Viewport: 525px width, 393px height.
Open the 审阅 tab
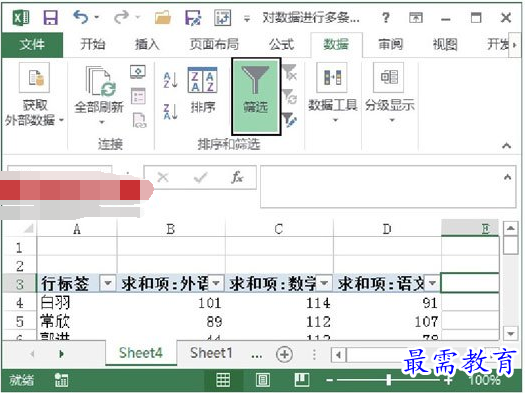click(390, 45)
